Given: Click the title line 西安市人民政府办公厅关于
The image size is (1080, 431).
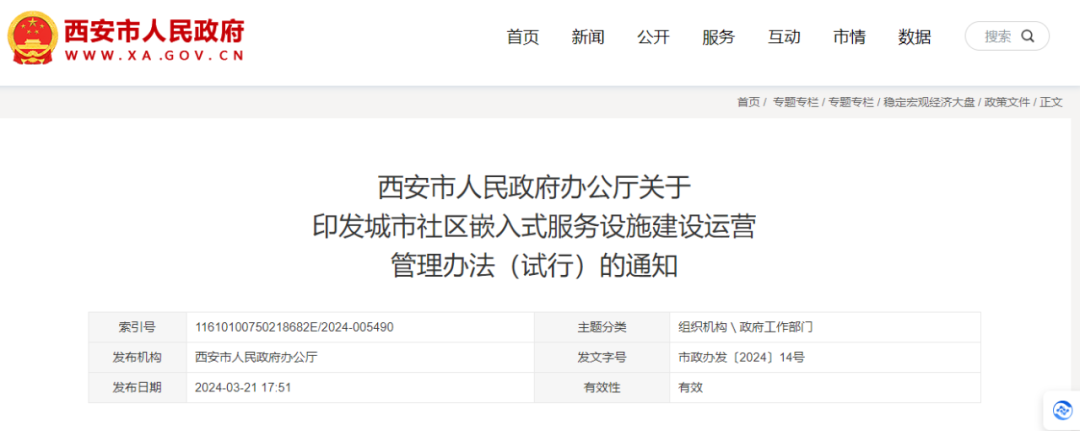Looking at the screenshot, I should pos(534,187).
